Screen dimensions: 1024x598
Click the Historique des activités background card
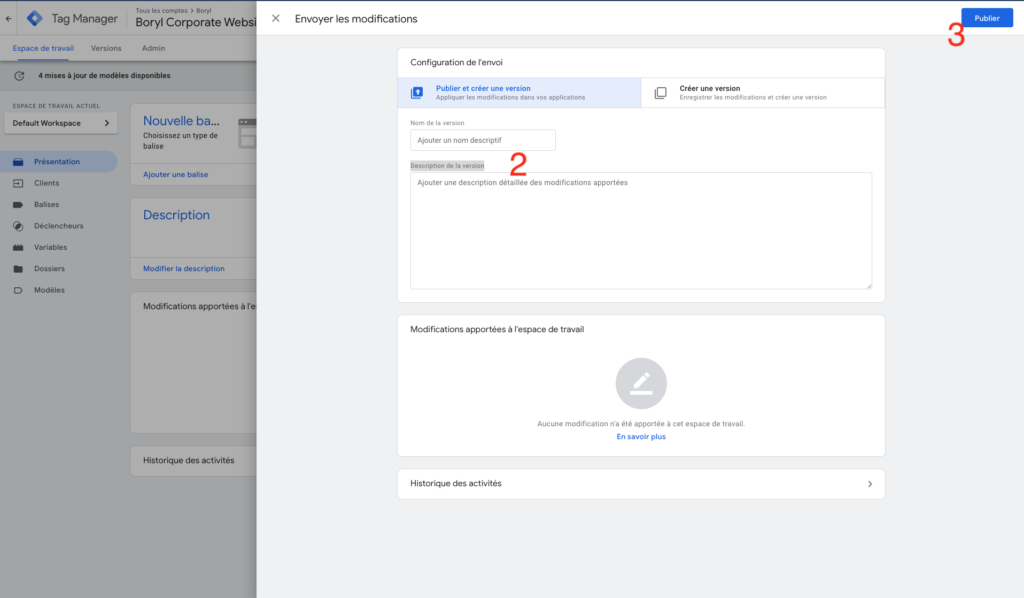[x=194, y=461]
